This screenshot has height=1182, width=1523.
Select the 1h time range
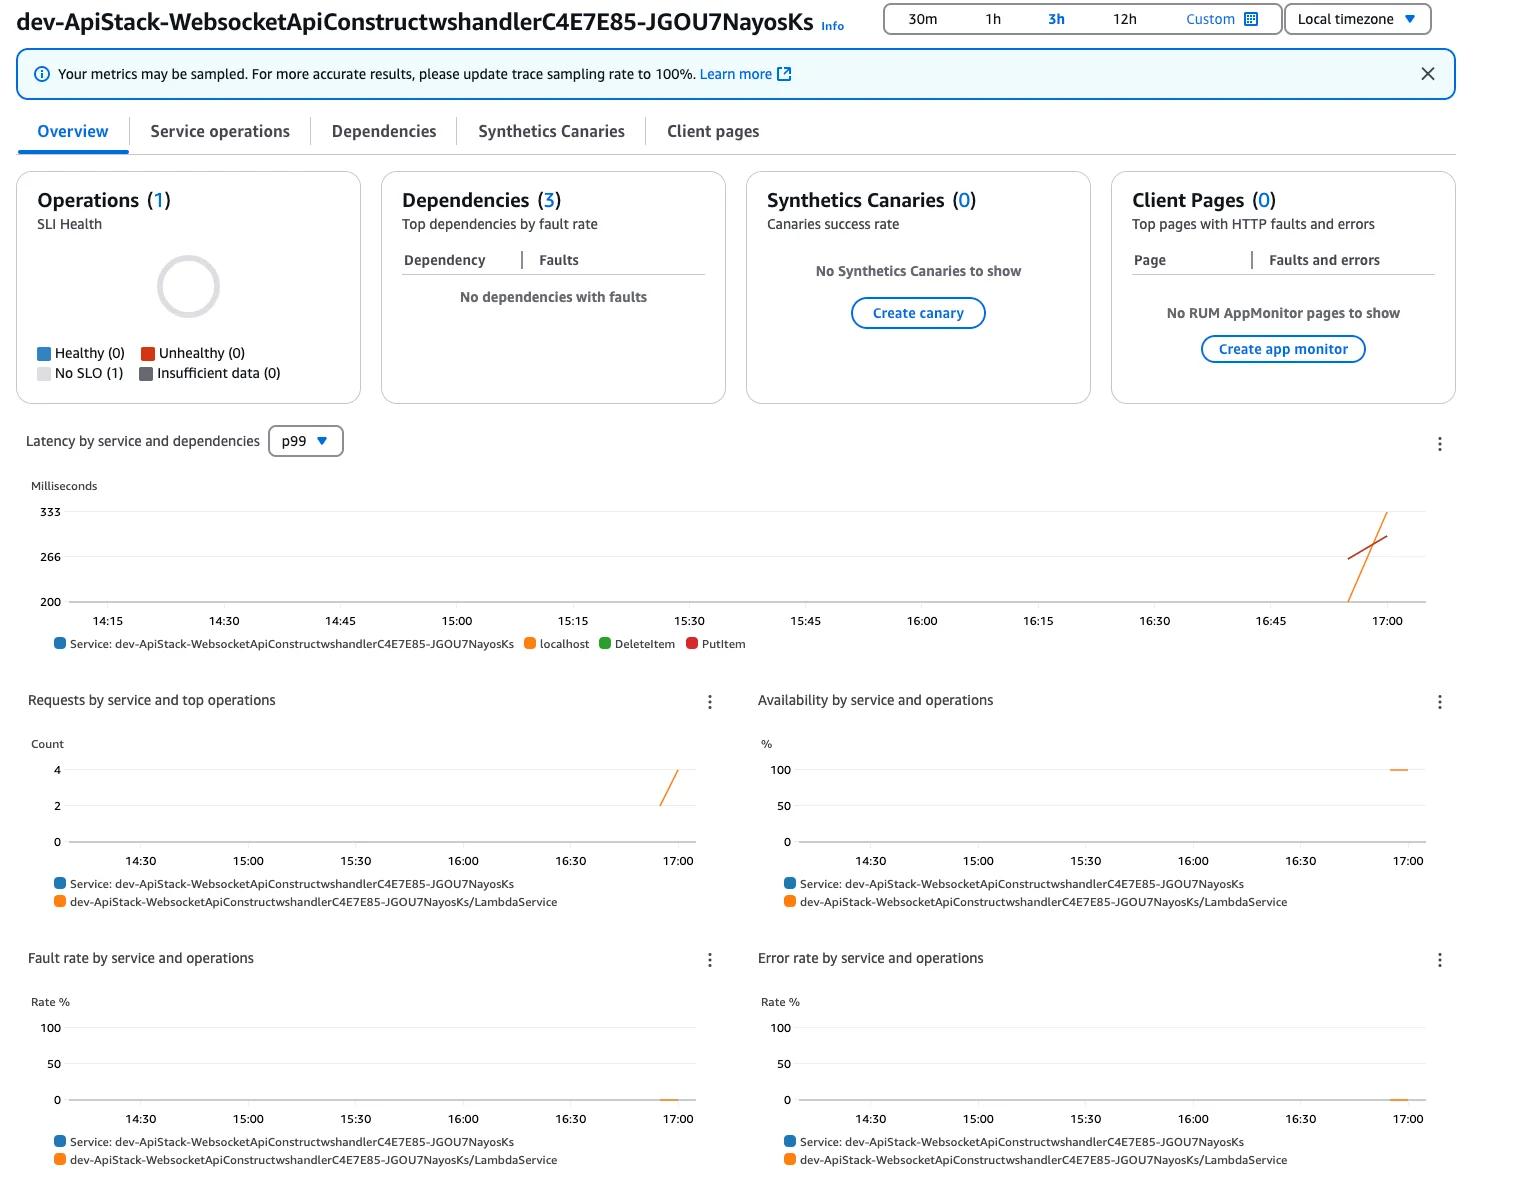[x=993, y=19]
